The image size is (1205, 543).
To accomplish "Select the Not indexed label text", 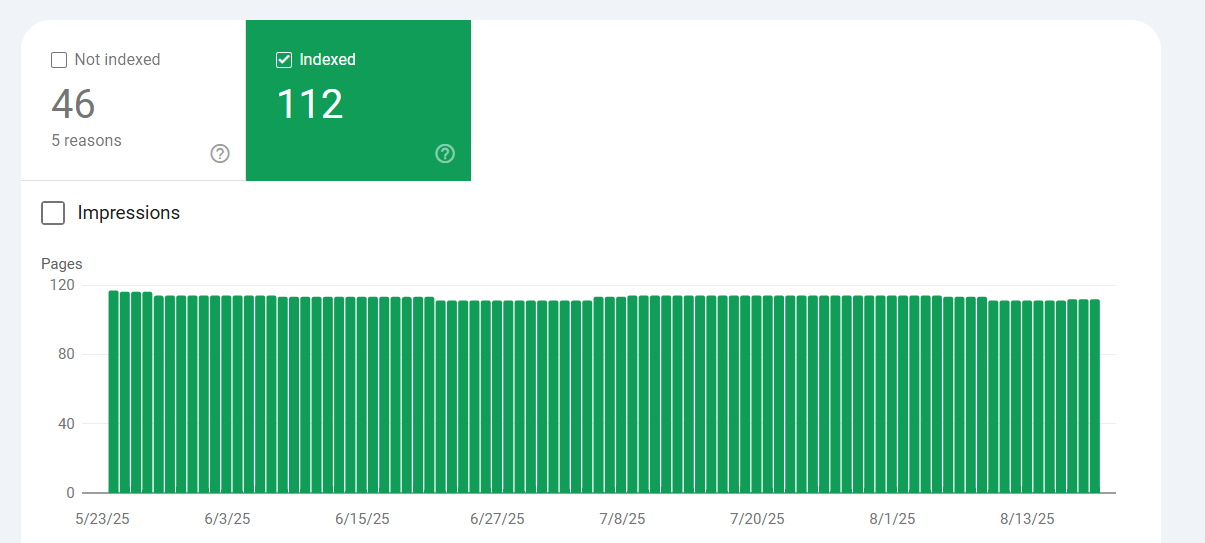I will pyautogui.click(x=117, y=60).
